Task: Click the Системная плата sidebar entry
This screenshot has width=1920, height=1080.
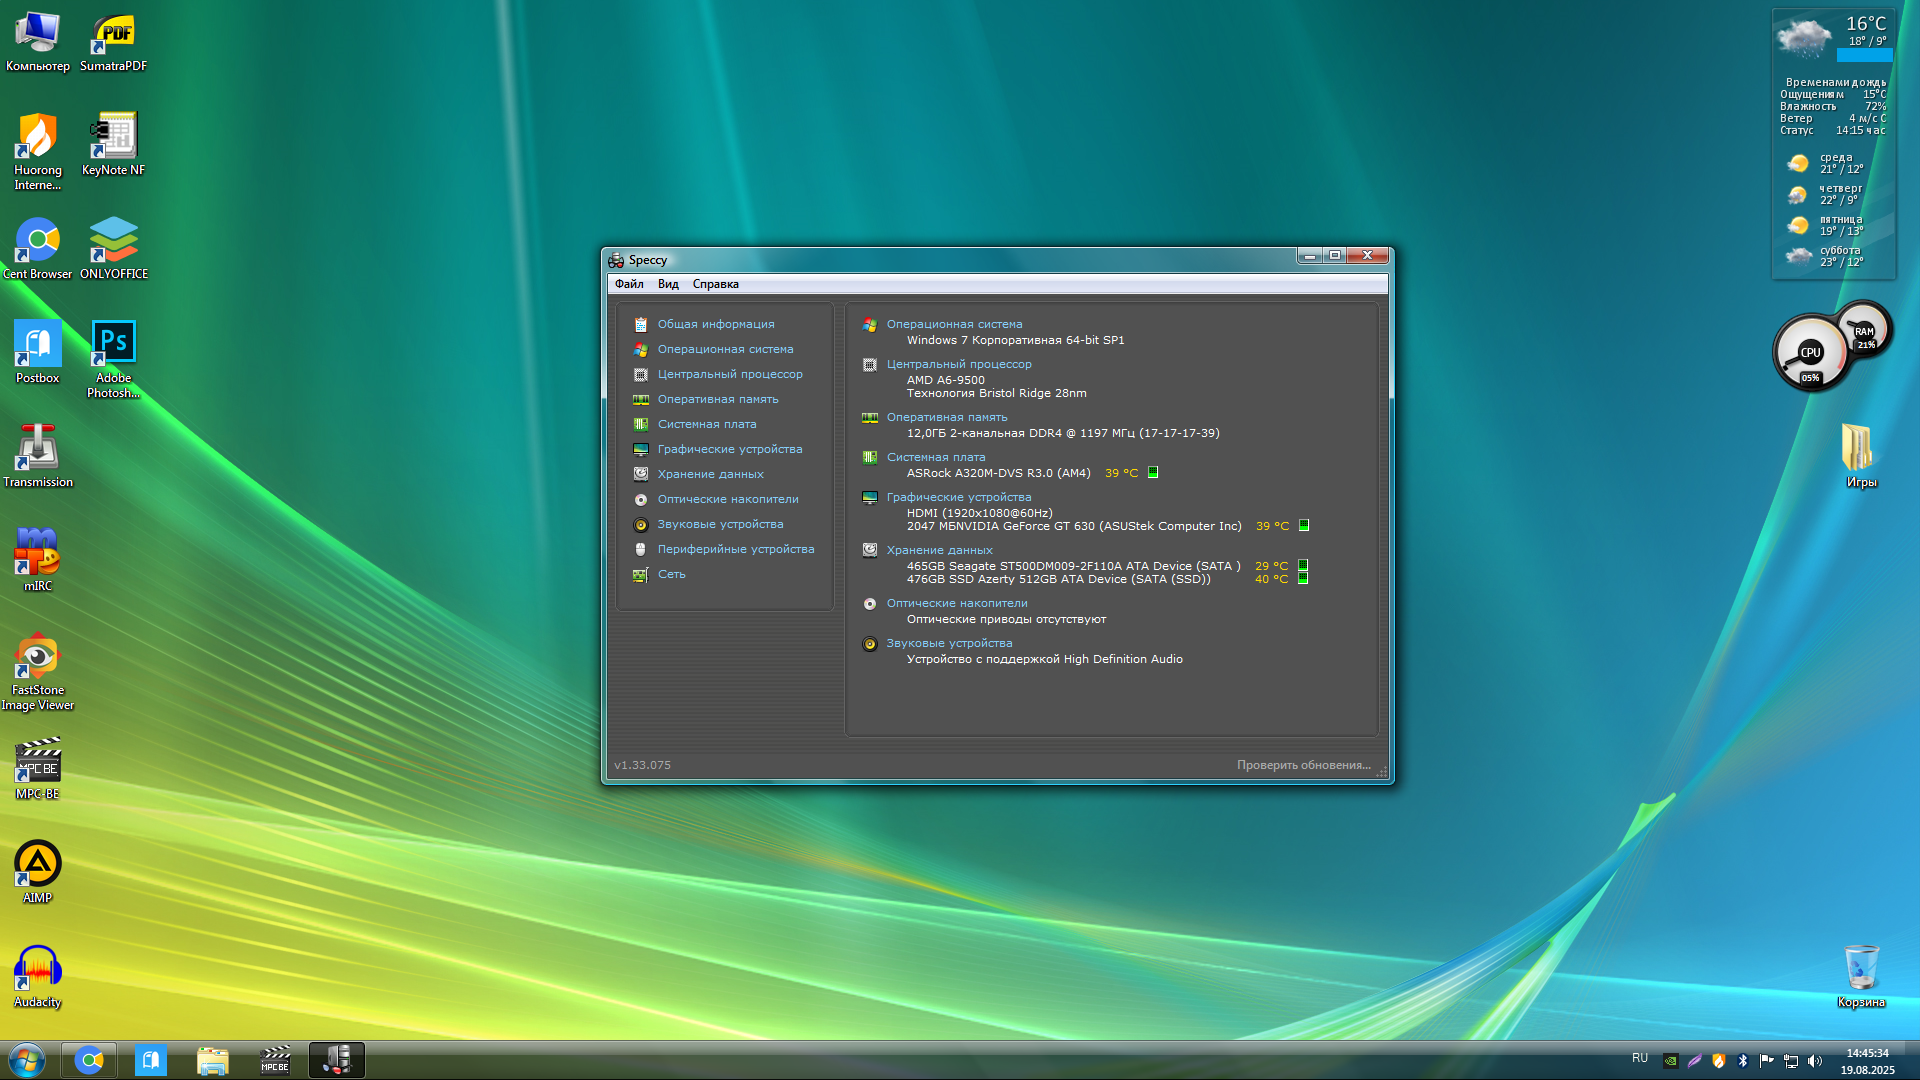Action: pyautogui.click(x=706, y=424)
